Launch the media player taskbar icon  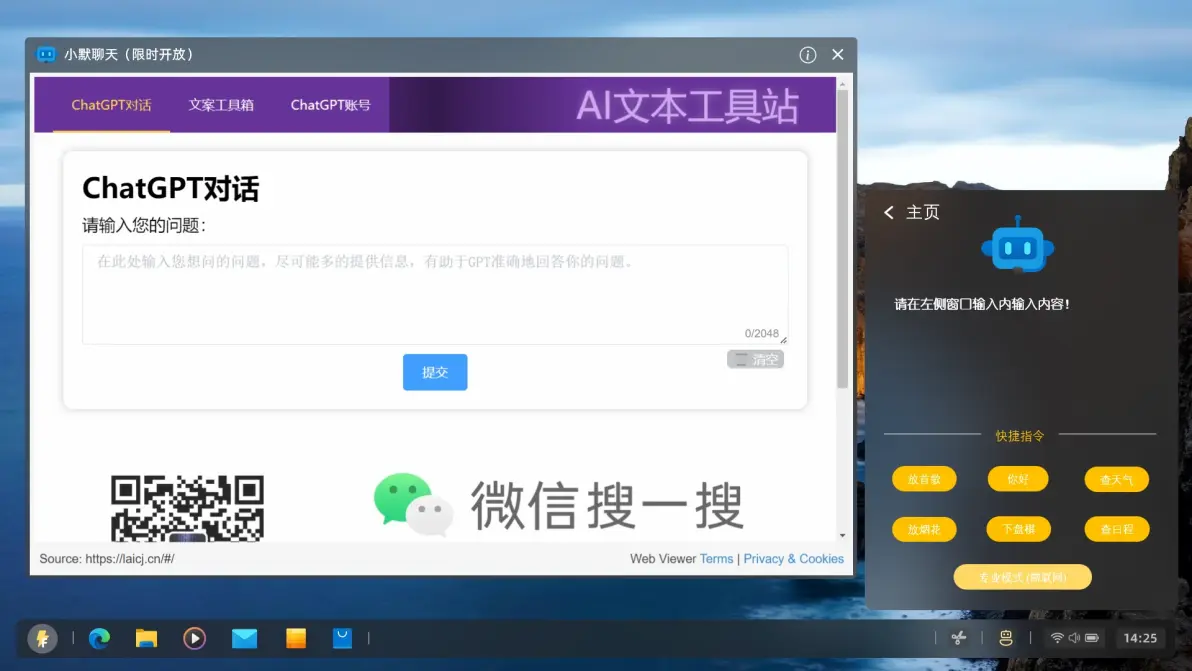195,638
